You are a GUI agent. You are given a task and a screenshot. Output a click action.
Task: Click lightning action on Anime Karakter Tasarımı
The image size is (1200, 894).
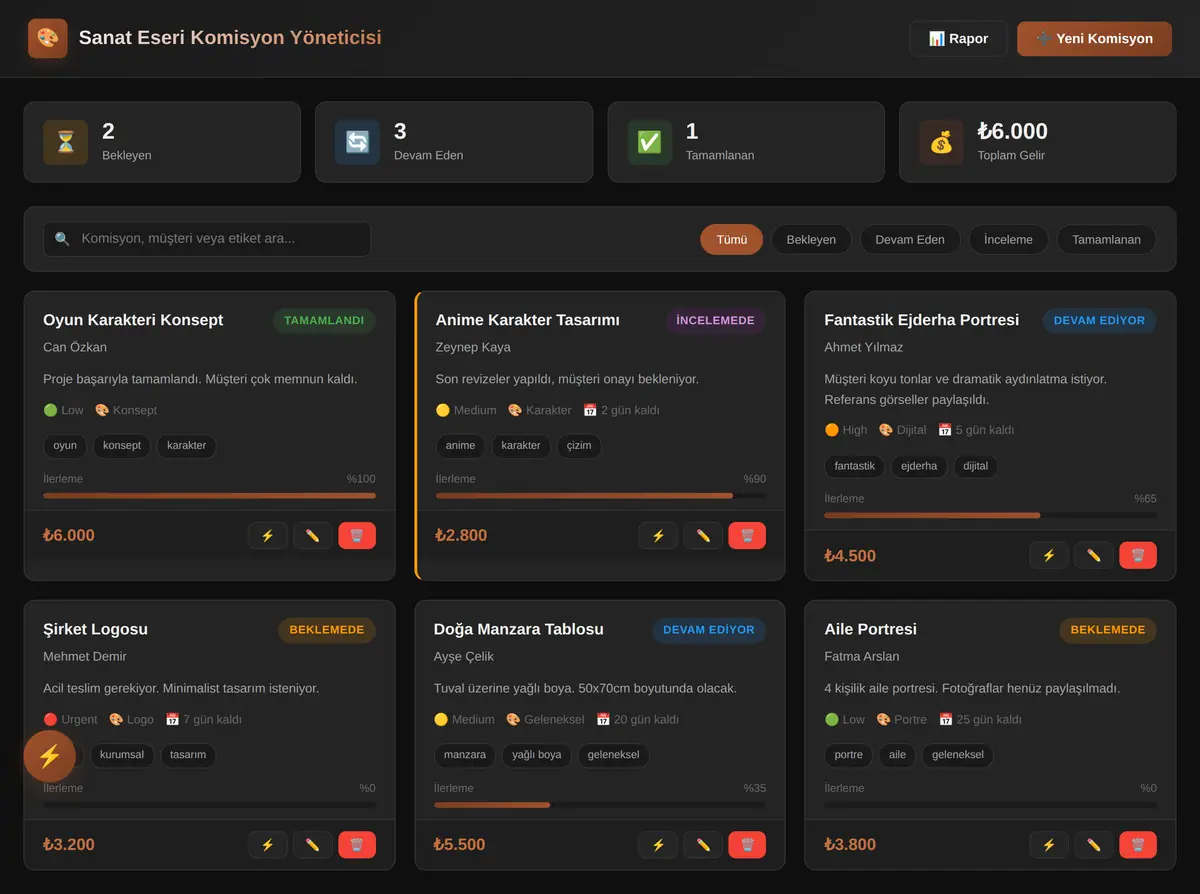point(658,535)
